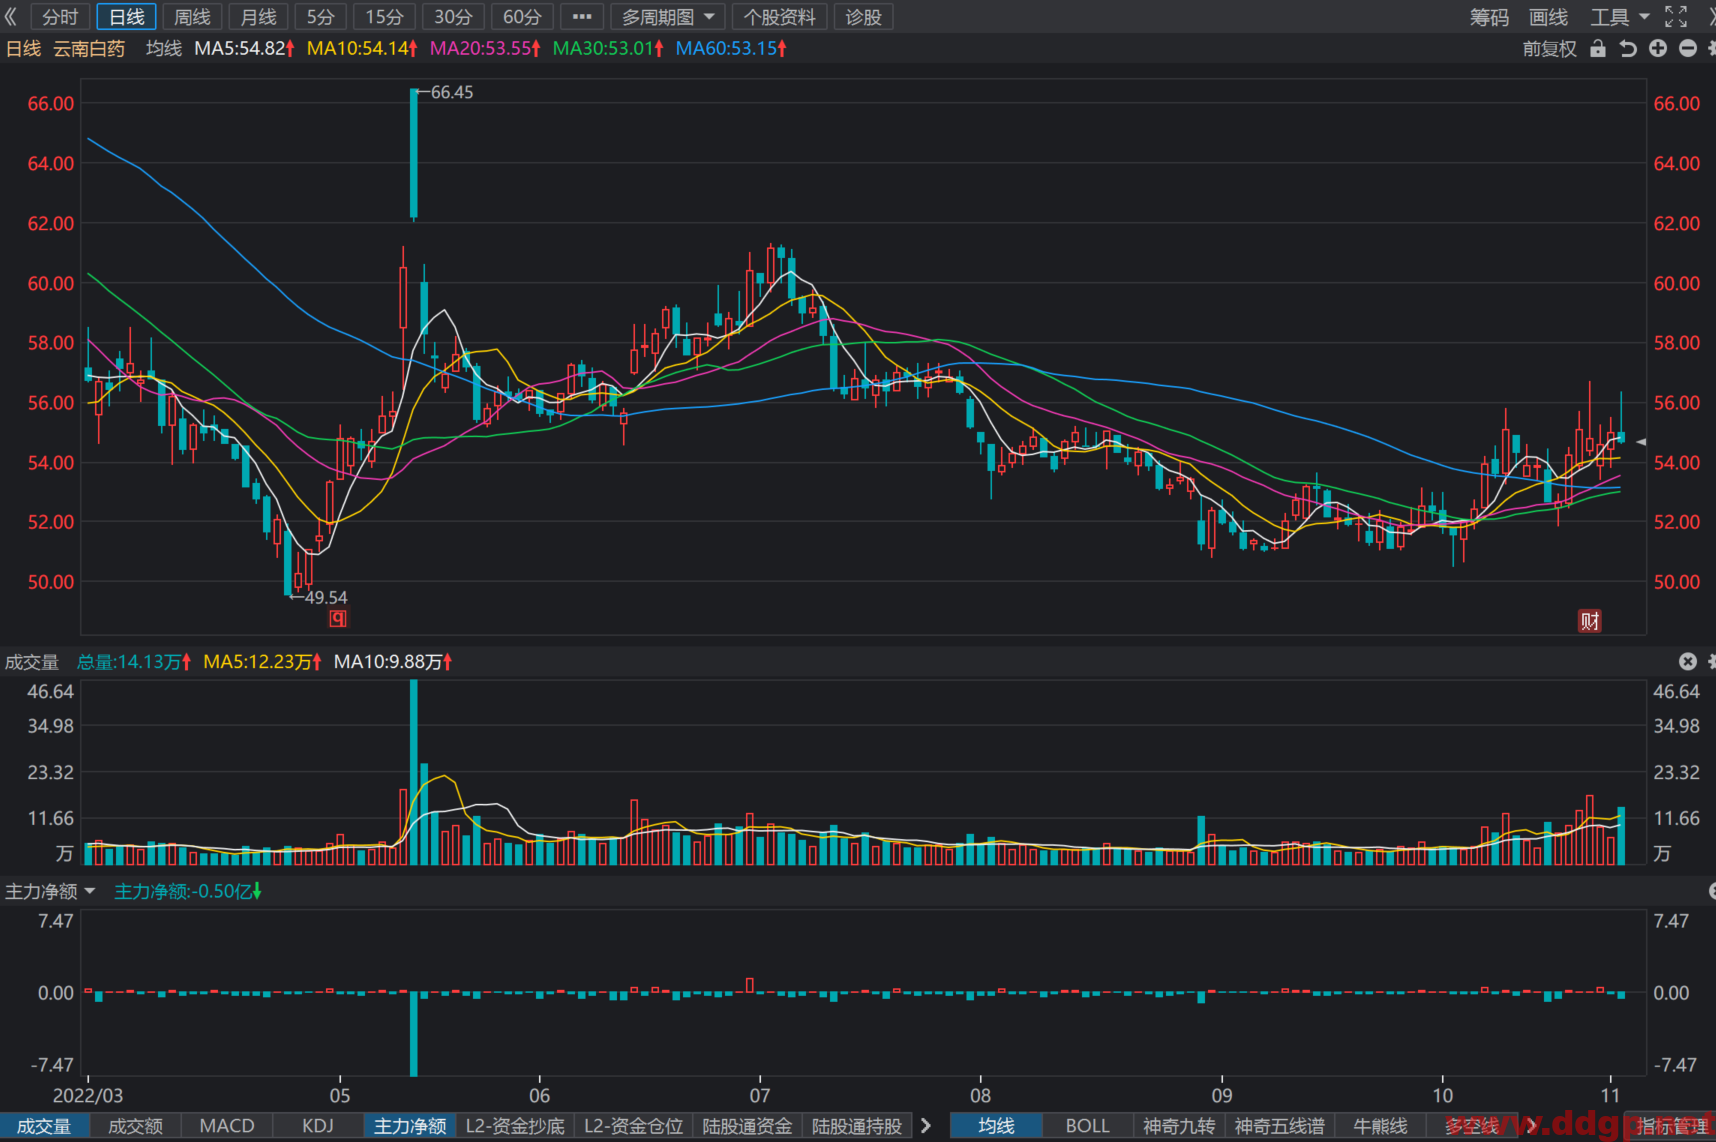Click the 07 month axis marker

click(760, 1095)
